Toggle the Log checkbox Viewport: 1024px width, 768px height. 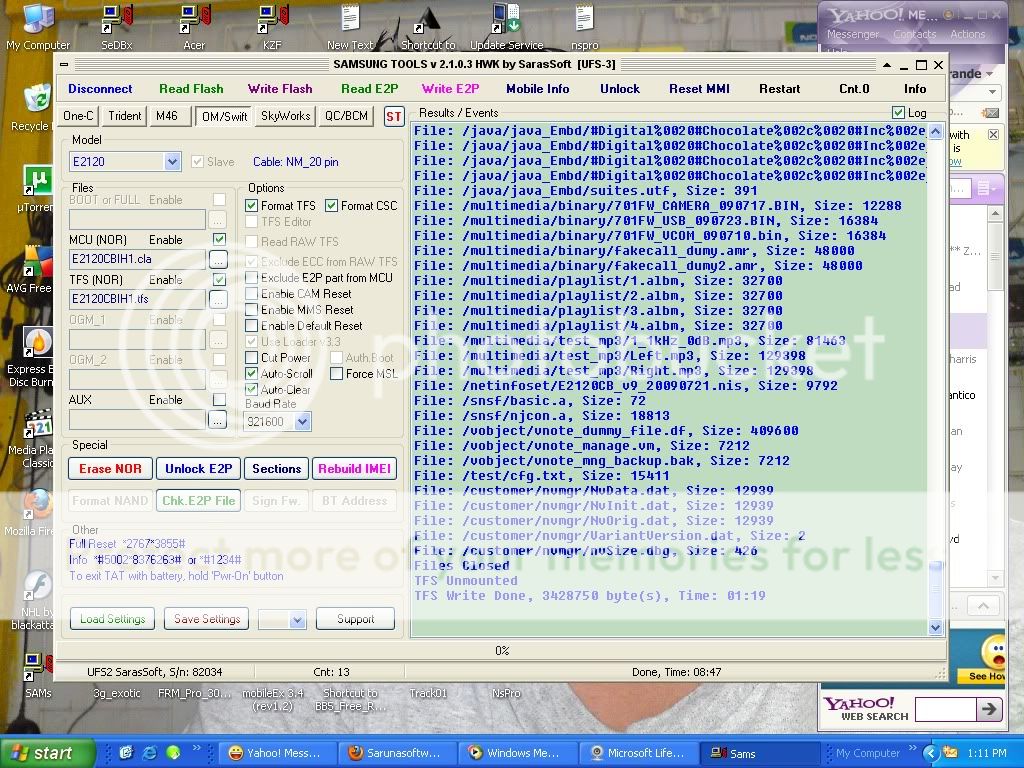pyautogui.click(x=899, y=112)
